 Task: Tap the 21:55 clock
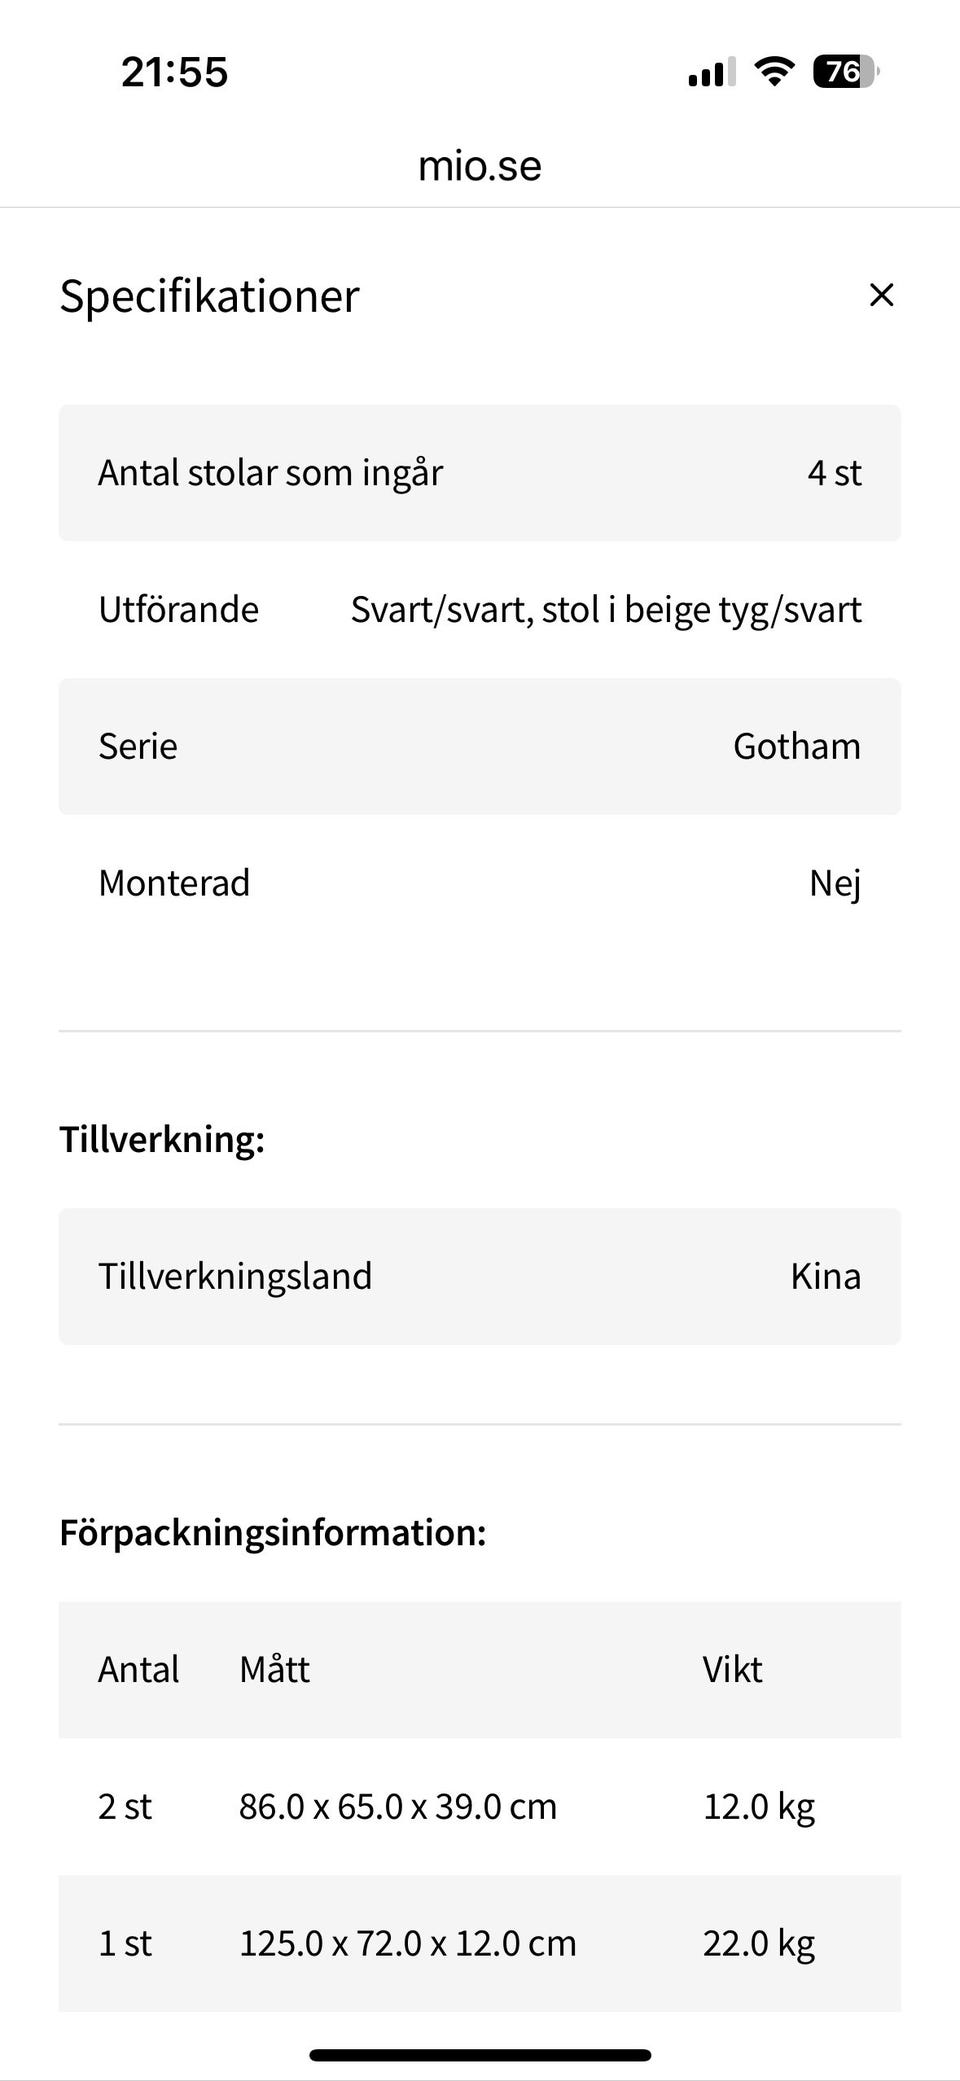coord(175,72)
